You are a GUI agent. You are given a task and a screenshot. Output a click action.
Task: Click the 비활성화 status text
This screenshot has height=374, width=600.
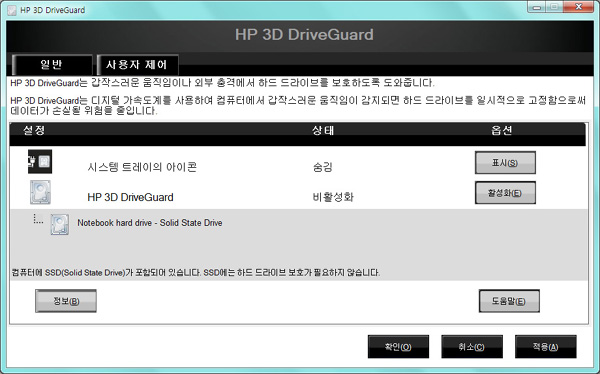point(333,197)
